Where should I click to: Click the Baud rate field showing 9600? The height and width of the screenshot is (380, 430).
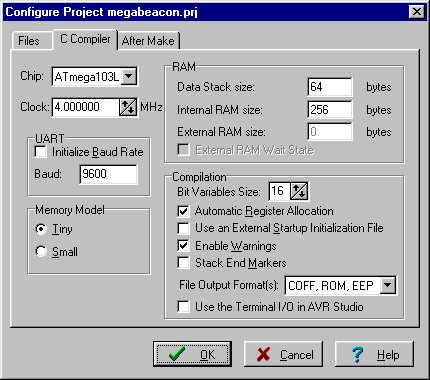pyautogui.click(x=108, y=174)
